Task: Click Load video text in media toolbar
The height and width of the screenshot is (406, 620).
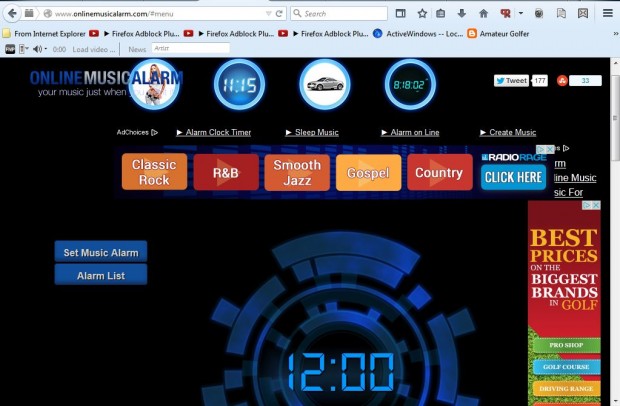Action: (x=94, y=49)
